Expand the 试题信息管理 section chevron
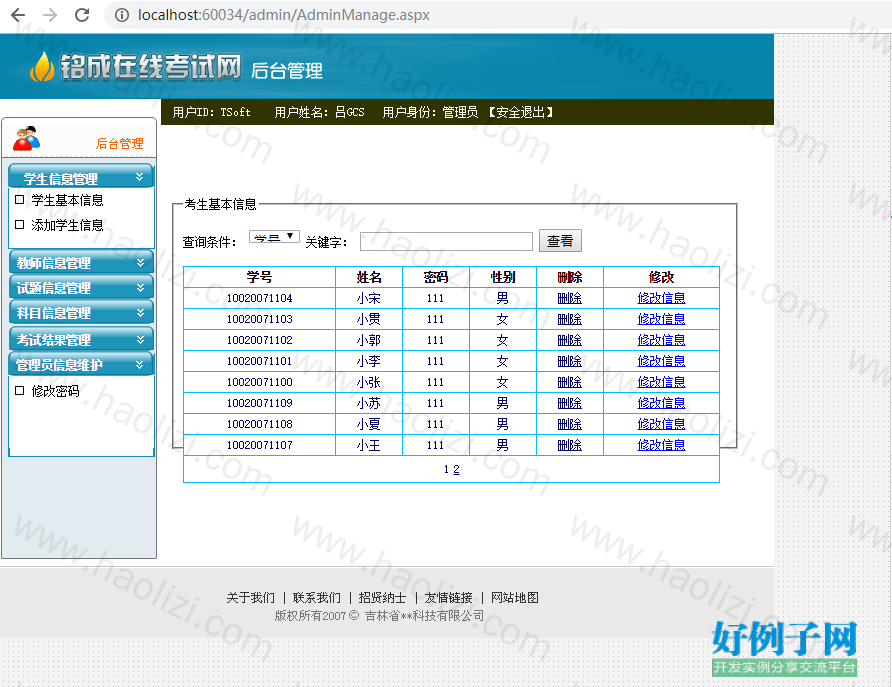The width and height of the screenshot is (892, 687). point(140,288)
